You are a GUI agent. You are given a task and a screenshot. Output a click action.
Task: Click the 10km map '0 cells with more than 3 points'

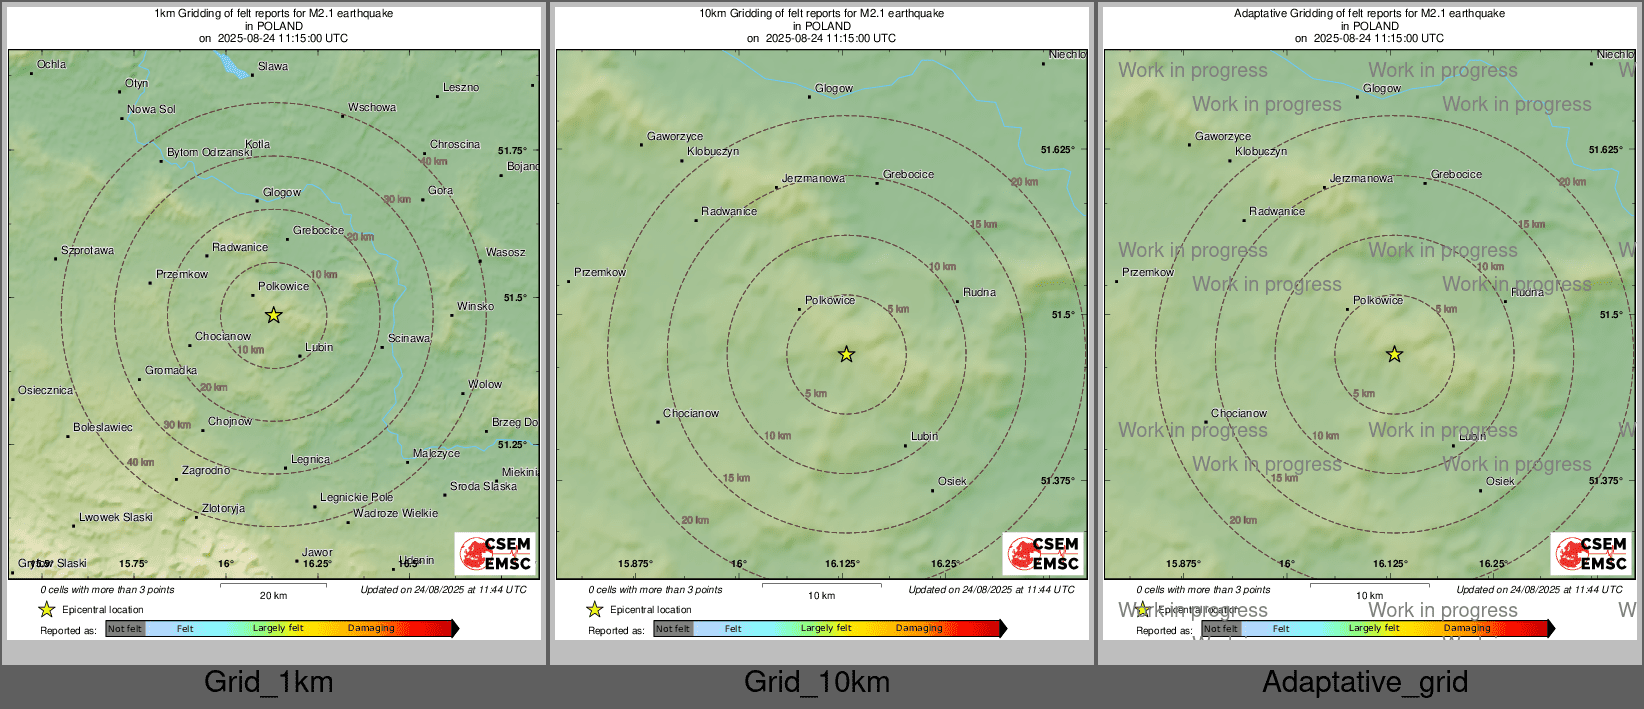656,590
